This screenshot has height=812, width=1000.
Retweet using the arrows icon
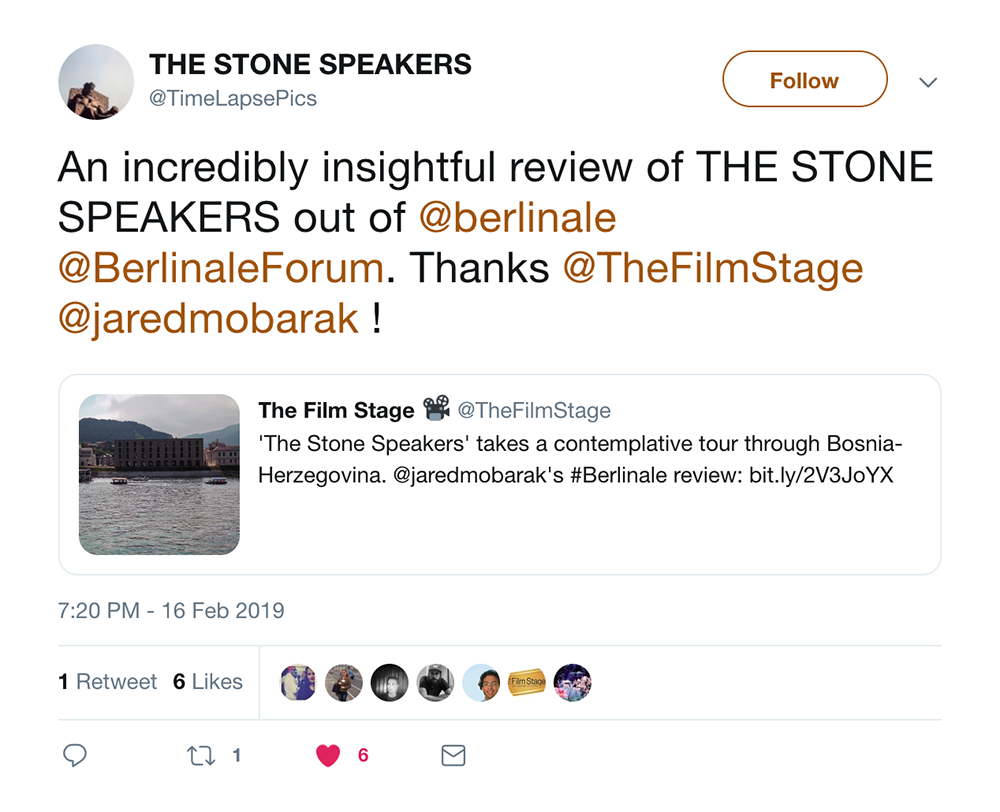[x=202, y=756]
